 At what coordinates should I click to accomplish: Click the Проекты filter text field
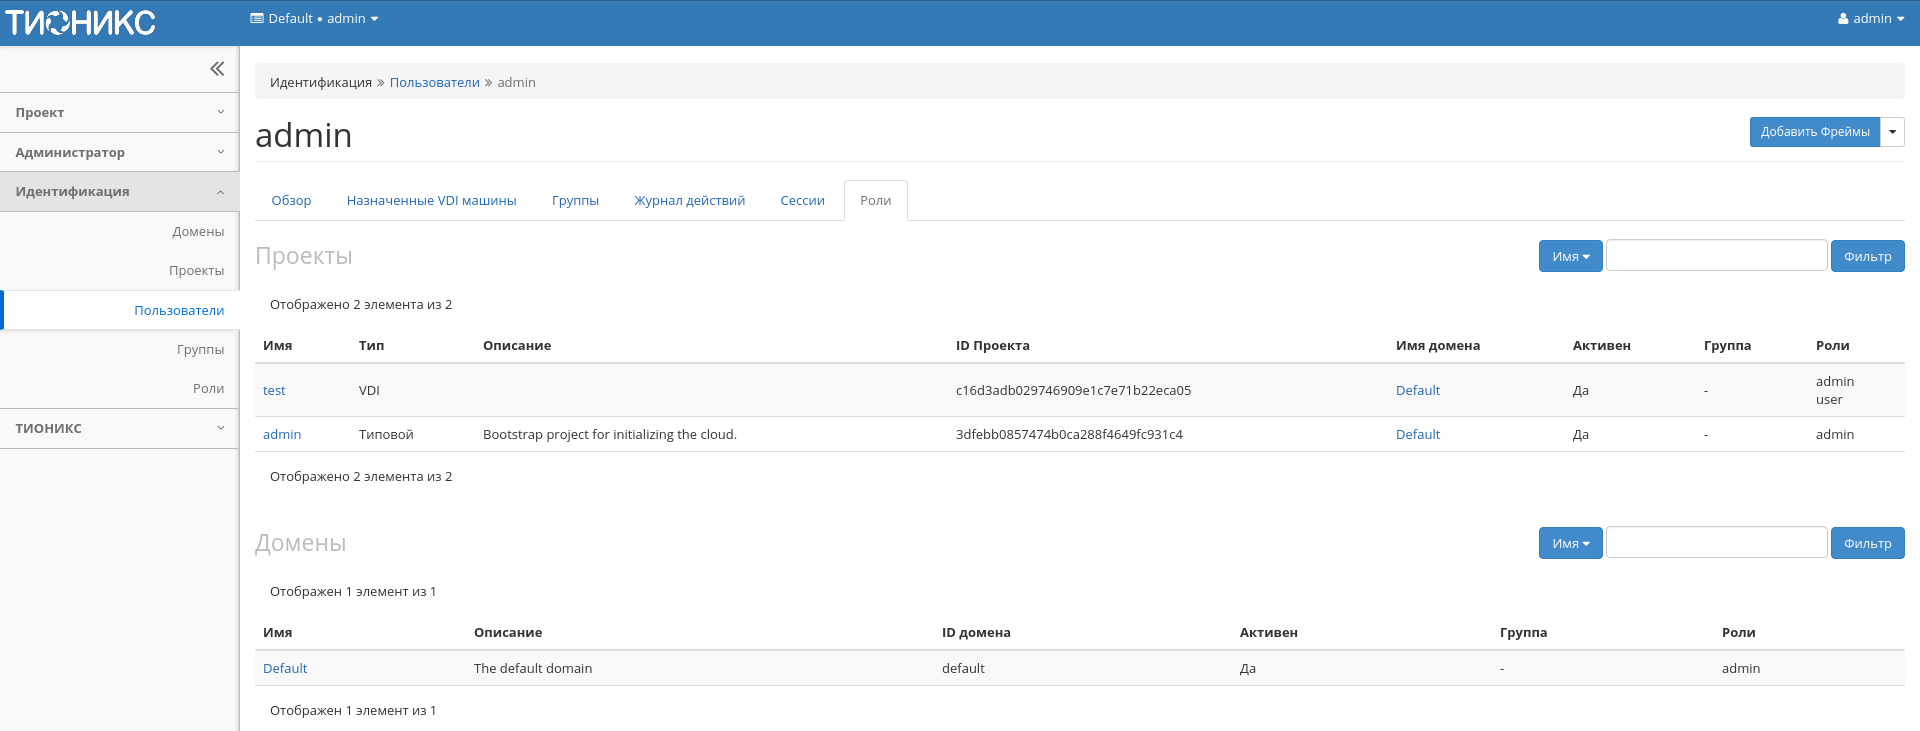pos(1716,256)
